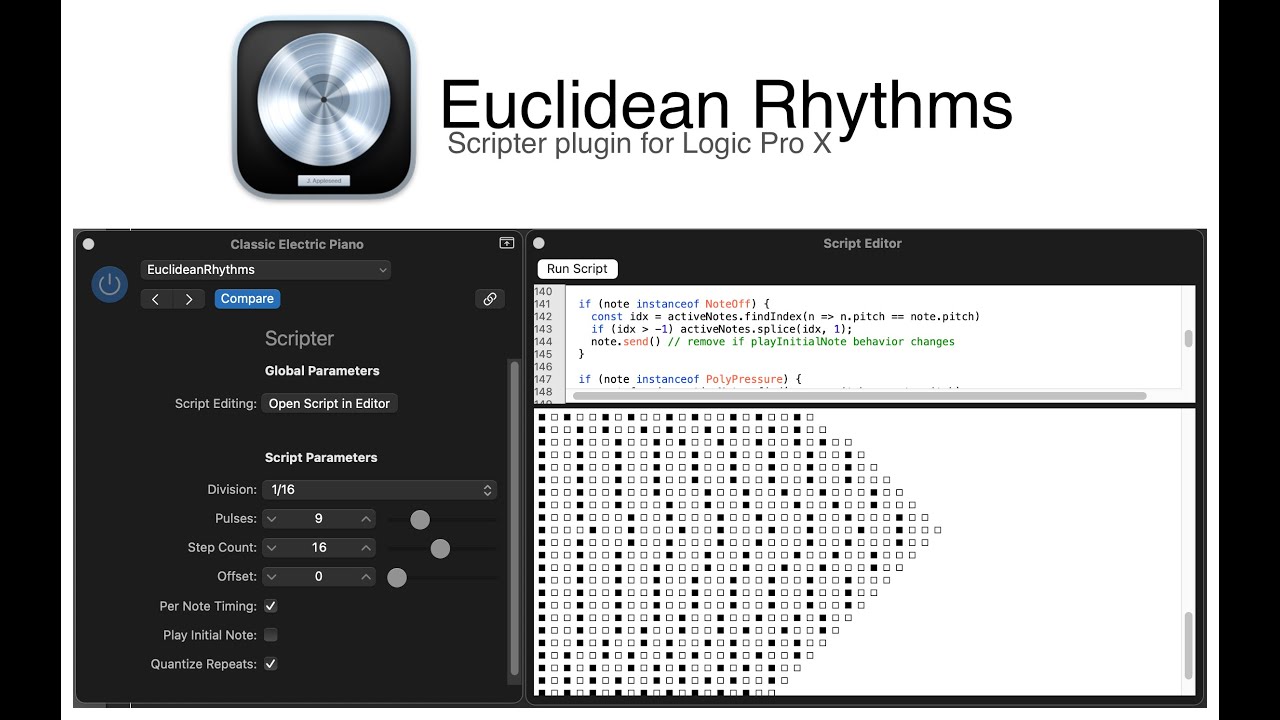Decrease Pulses with the down chevron
The image size is (1280, 720).
[270, 519]
